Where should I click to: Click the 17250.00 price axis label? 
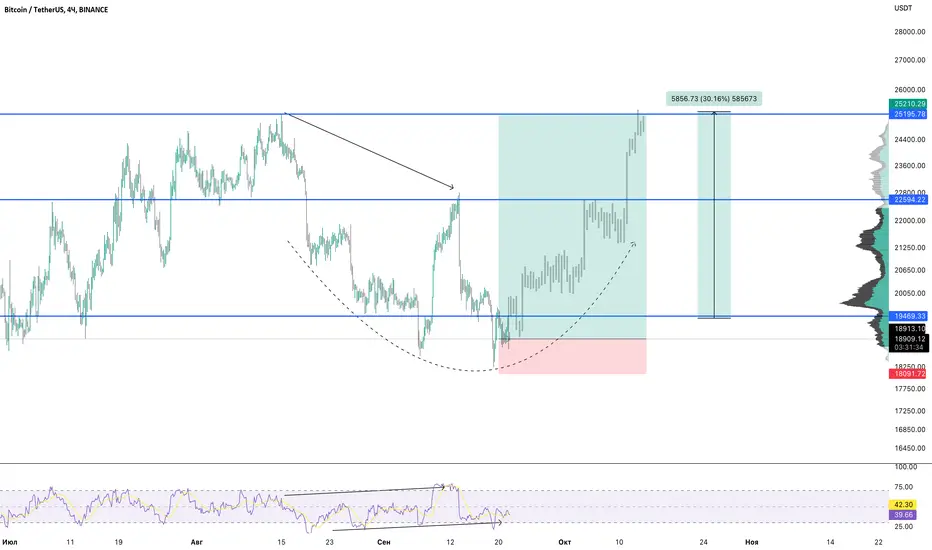909,410
